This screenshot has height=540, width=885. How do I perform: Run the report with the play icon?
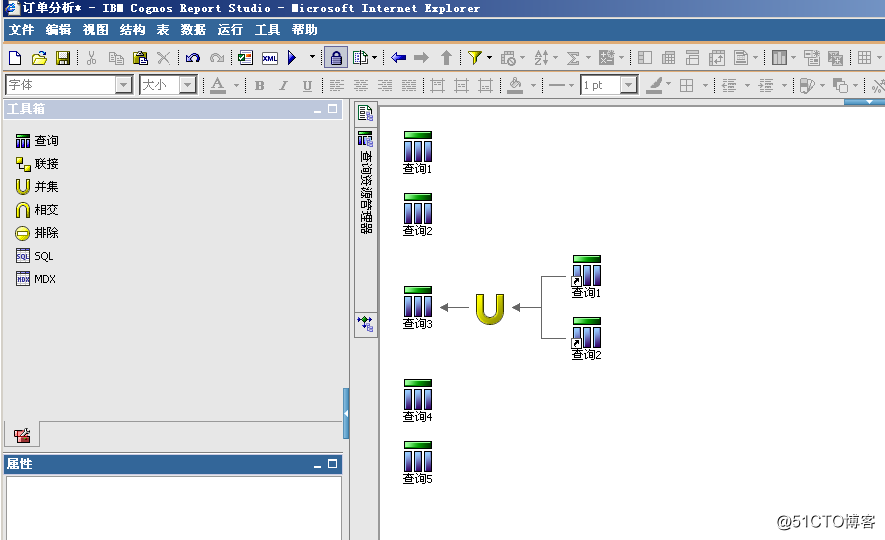click(x=292, y=58)
